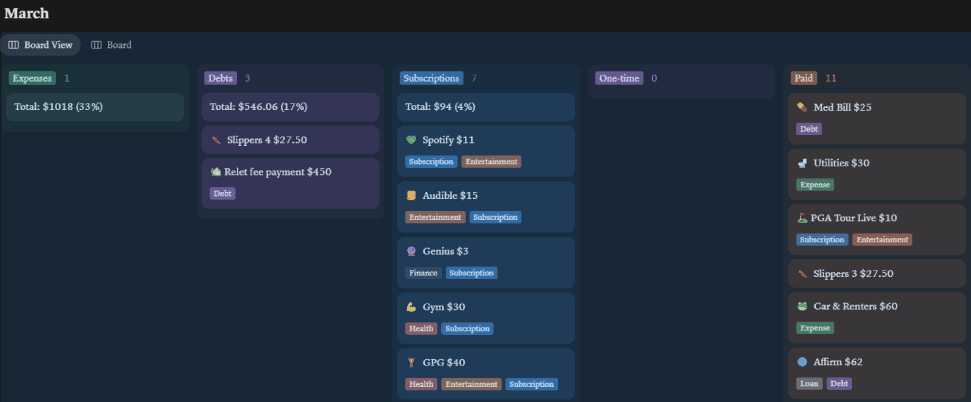
Task: Open the GPG $40 card
Action: [x=486, y=374]
